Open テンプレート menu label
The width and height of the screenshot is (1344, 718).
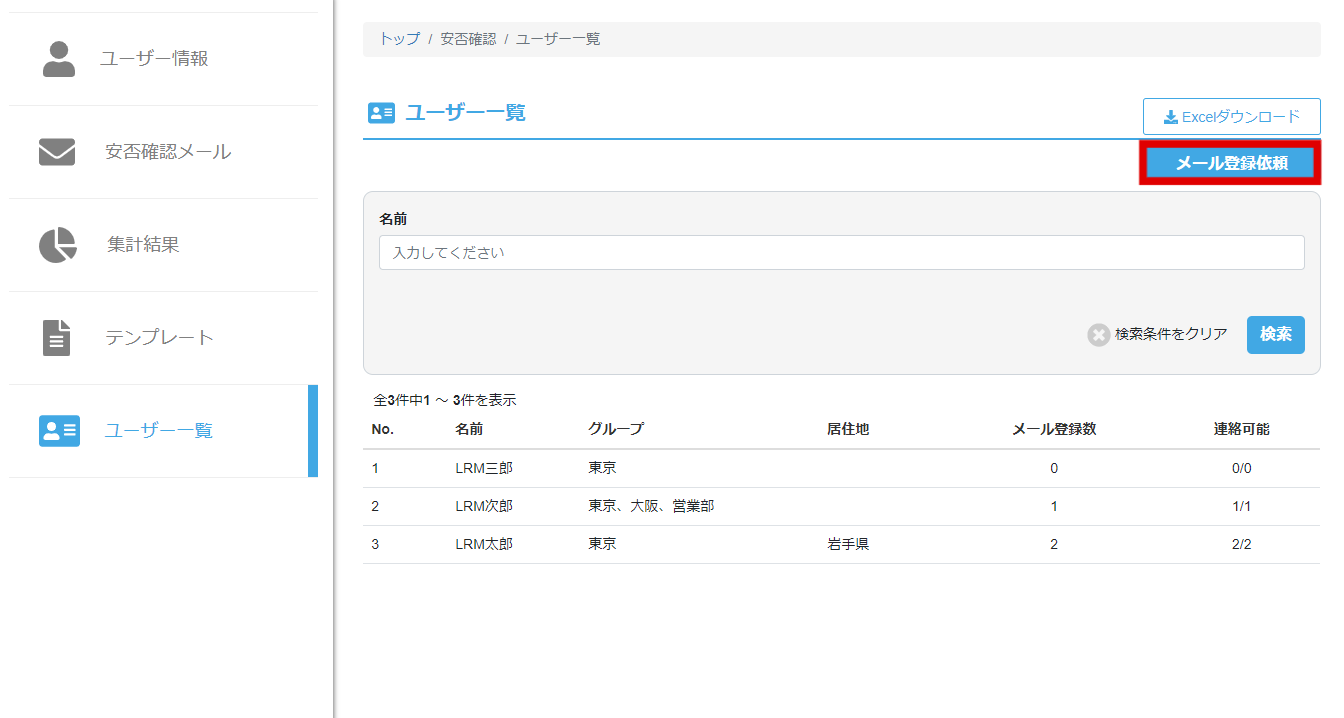pos(159,338)
